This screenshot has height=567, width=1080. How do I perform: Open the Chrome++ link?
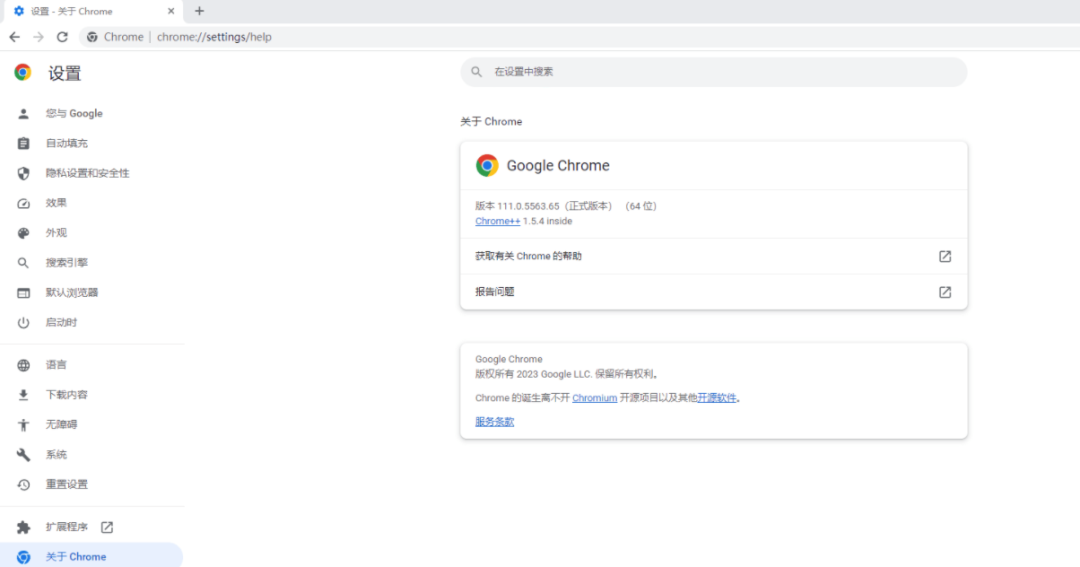pos(497,221)
